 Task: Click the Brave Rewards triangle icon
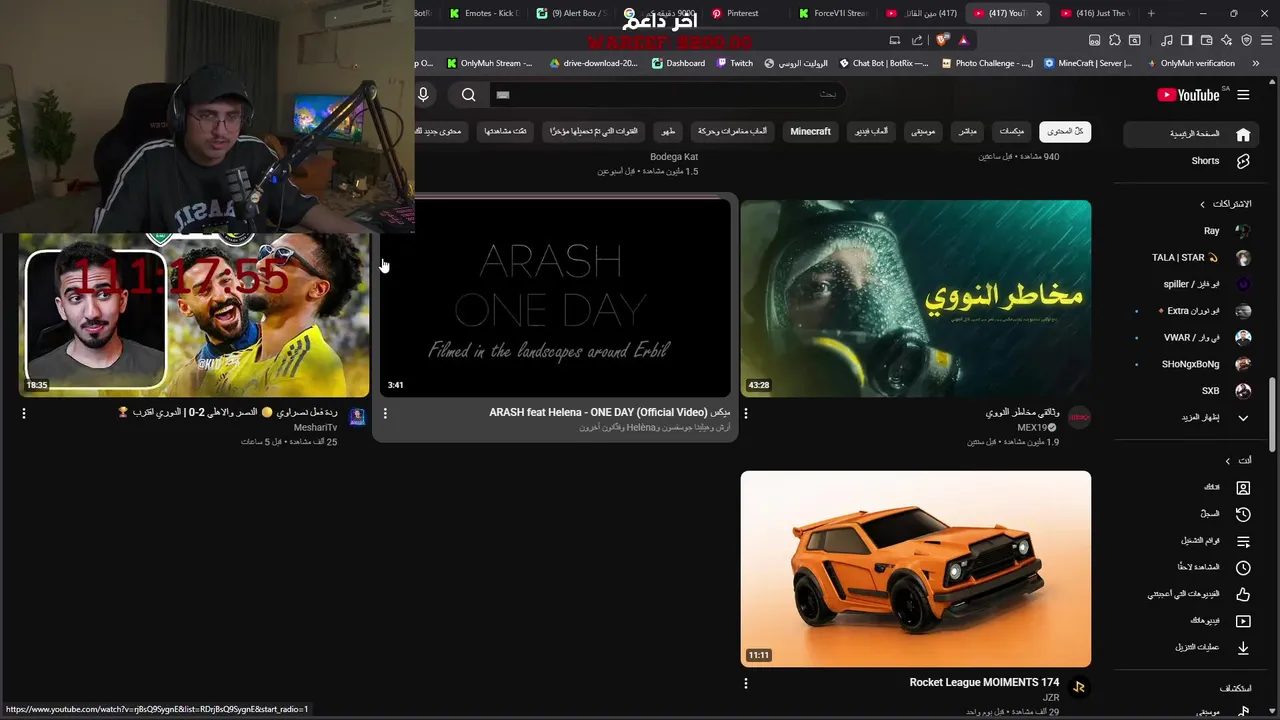(x=963, y=40)
